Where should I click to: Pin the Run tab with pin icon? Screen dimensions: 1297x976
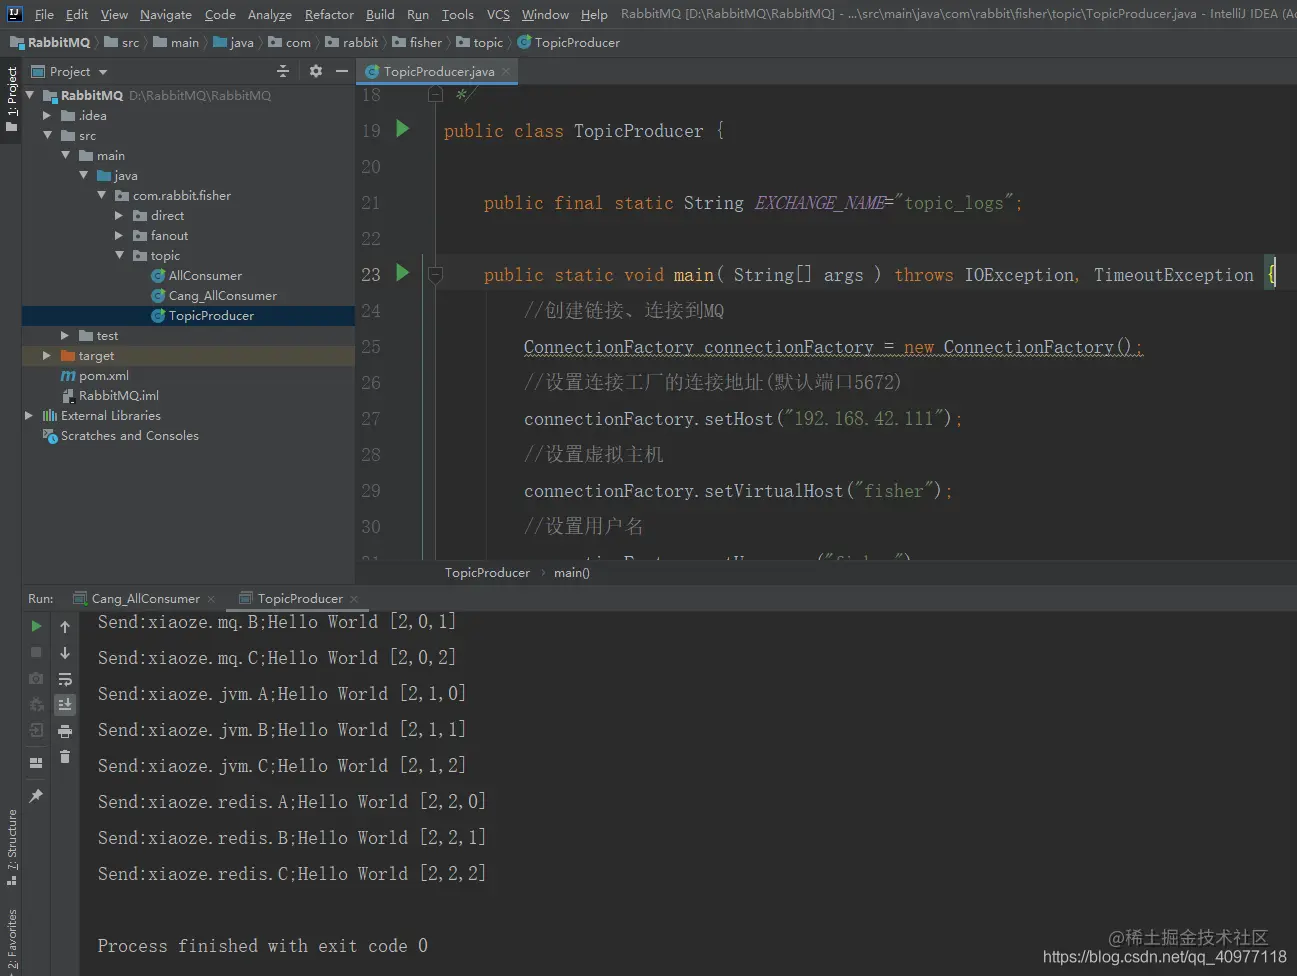[36, 796]
